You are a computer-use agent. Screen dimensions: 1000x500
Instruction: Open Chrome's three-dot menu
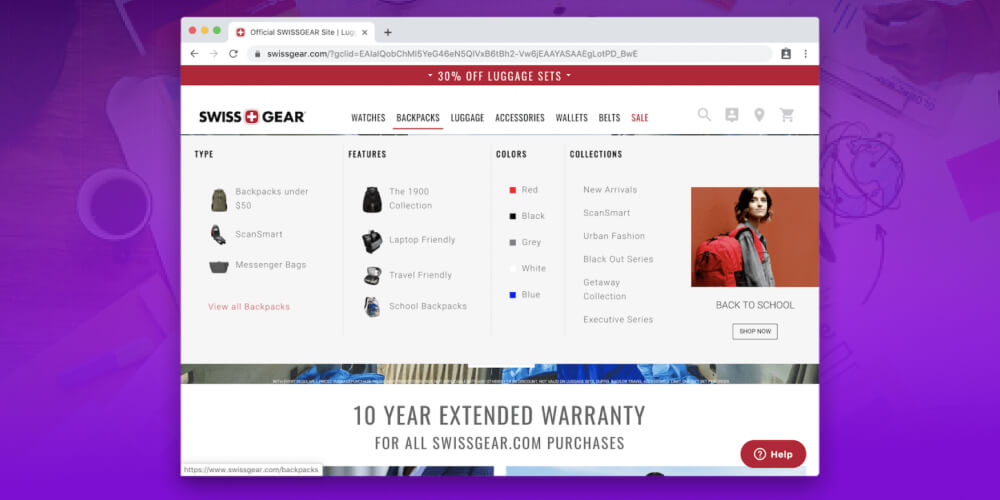pos(805,54)
